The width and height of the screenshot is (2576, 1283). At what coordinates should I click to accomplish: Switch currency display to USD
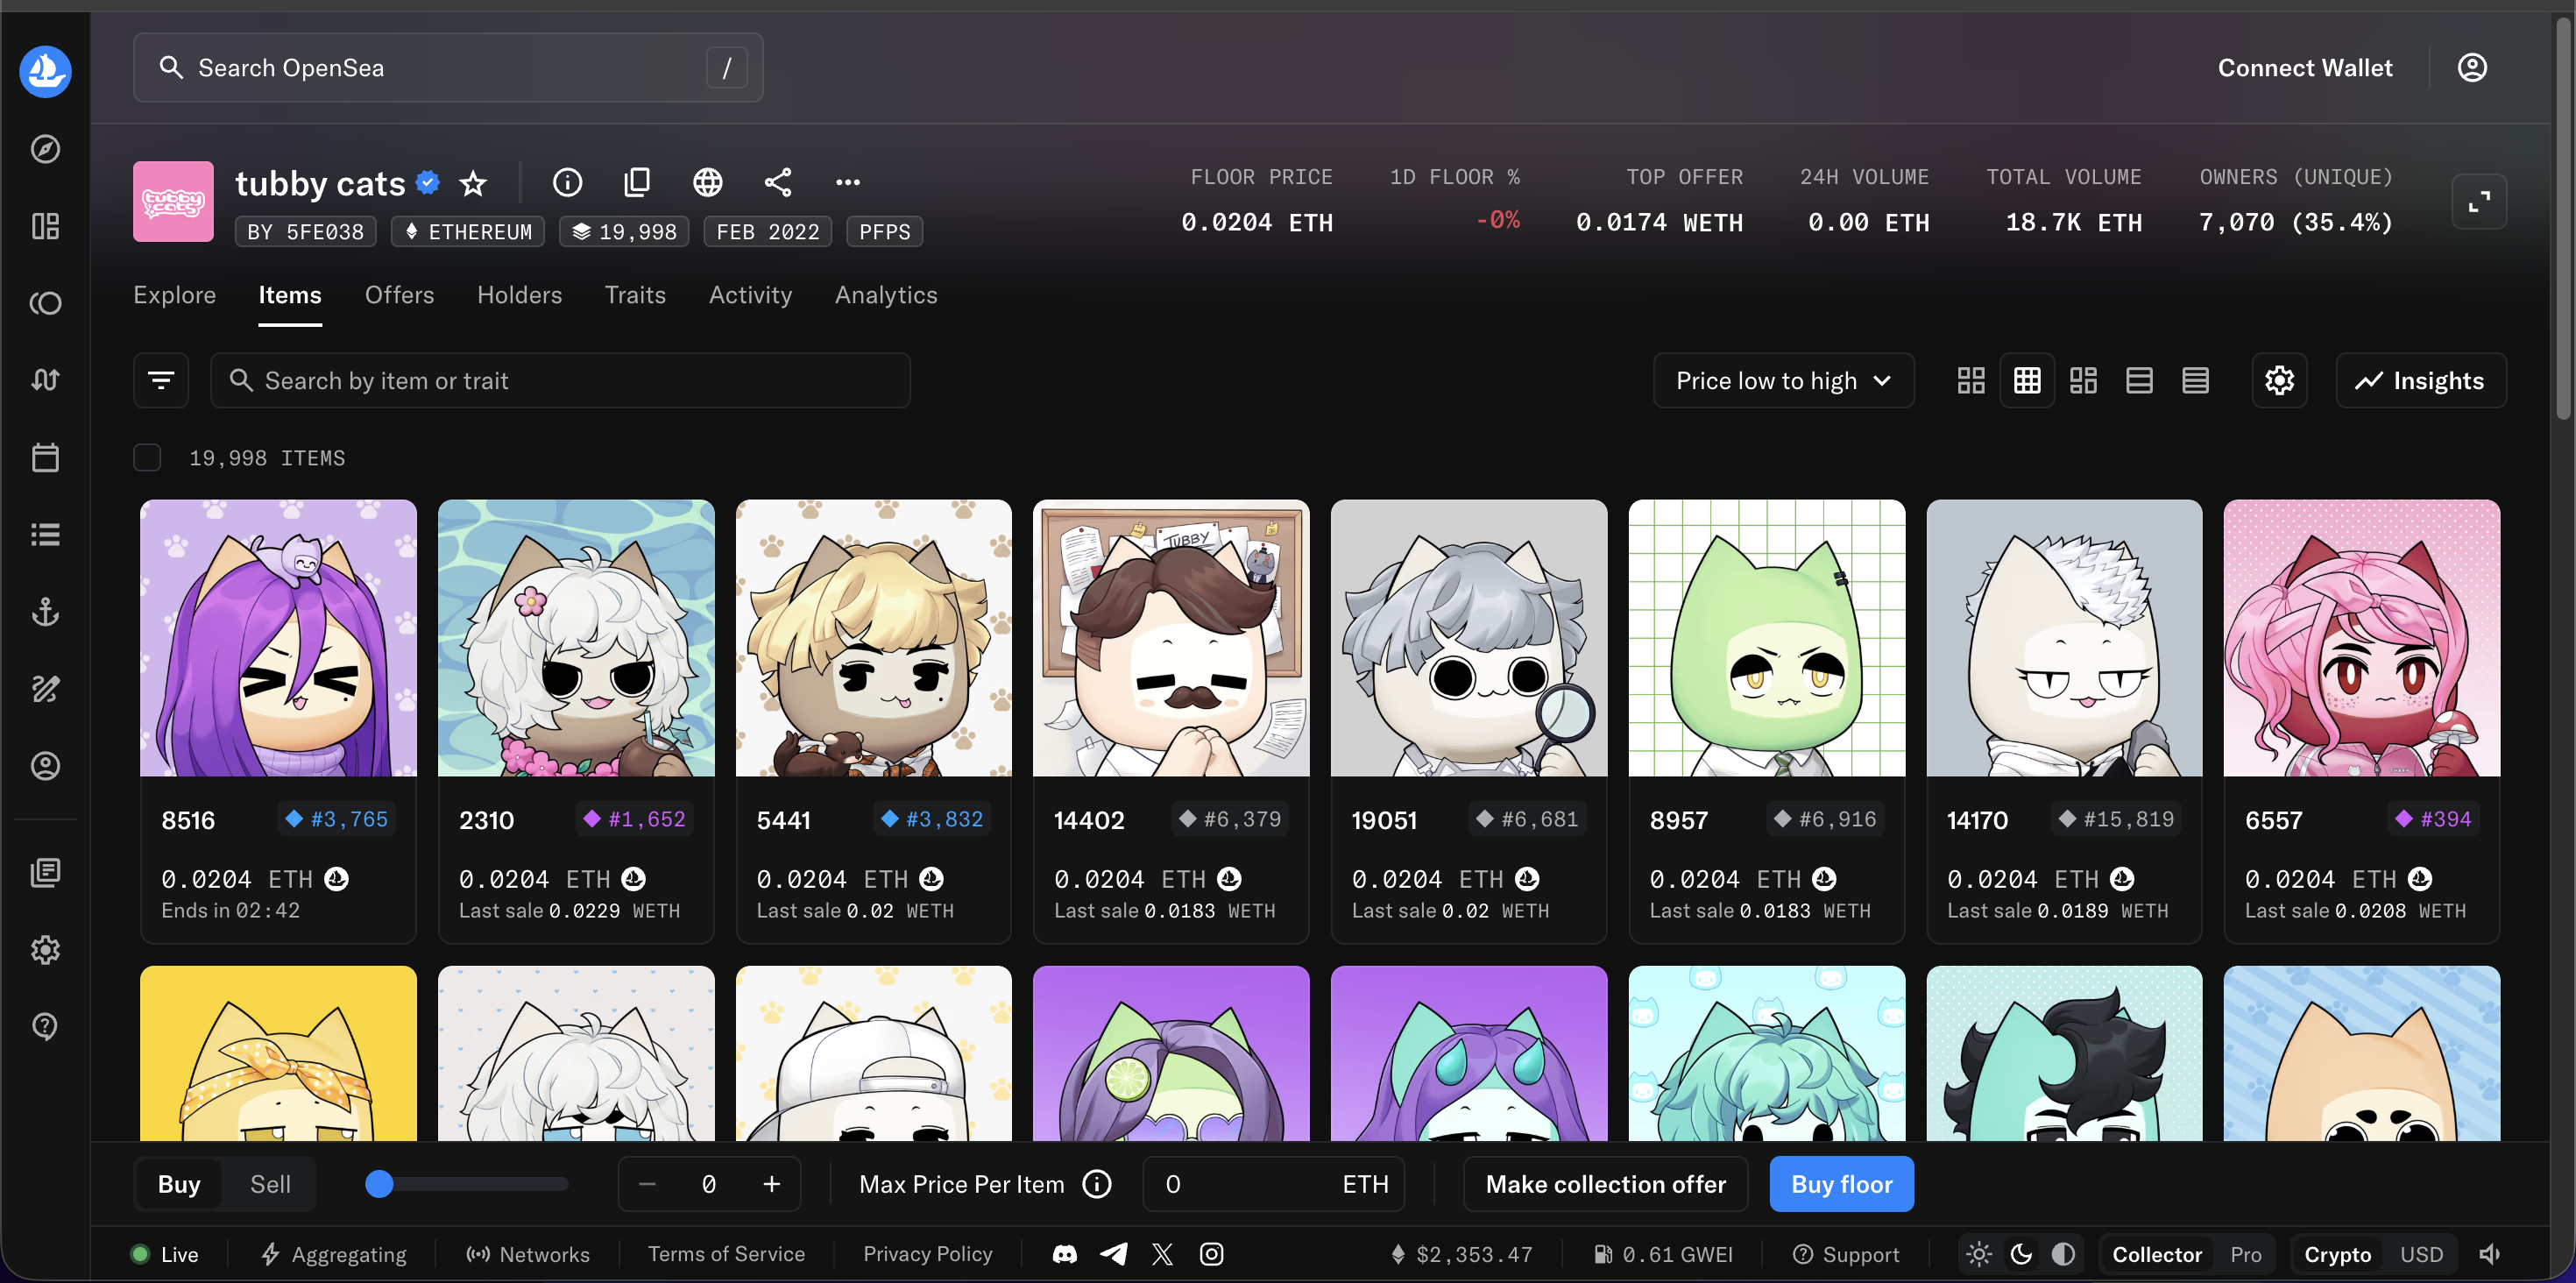pyautogui.click(x=2421, y=1254)
